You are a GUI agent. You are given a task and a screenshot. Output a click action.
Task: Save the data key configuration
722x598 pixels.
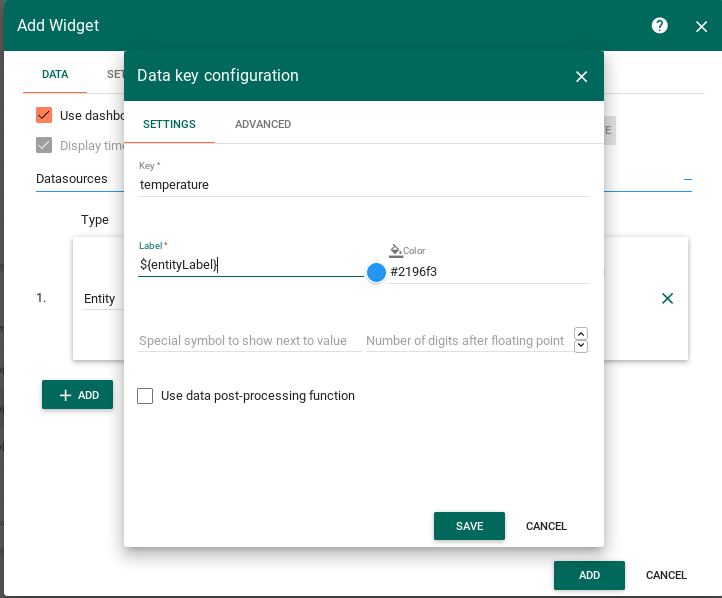[469, 526]
